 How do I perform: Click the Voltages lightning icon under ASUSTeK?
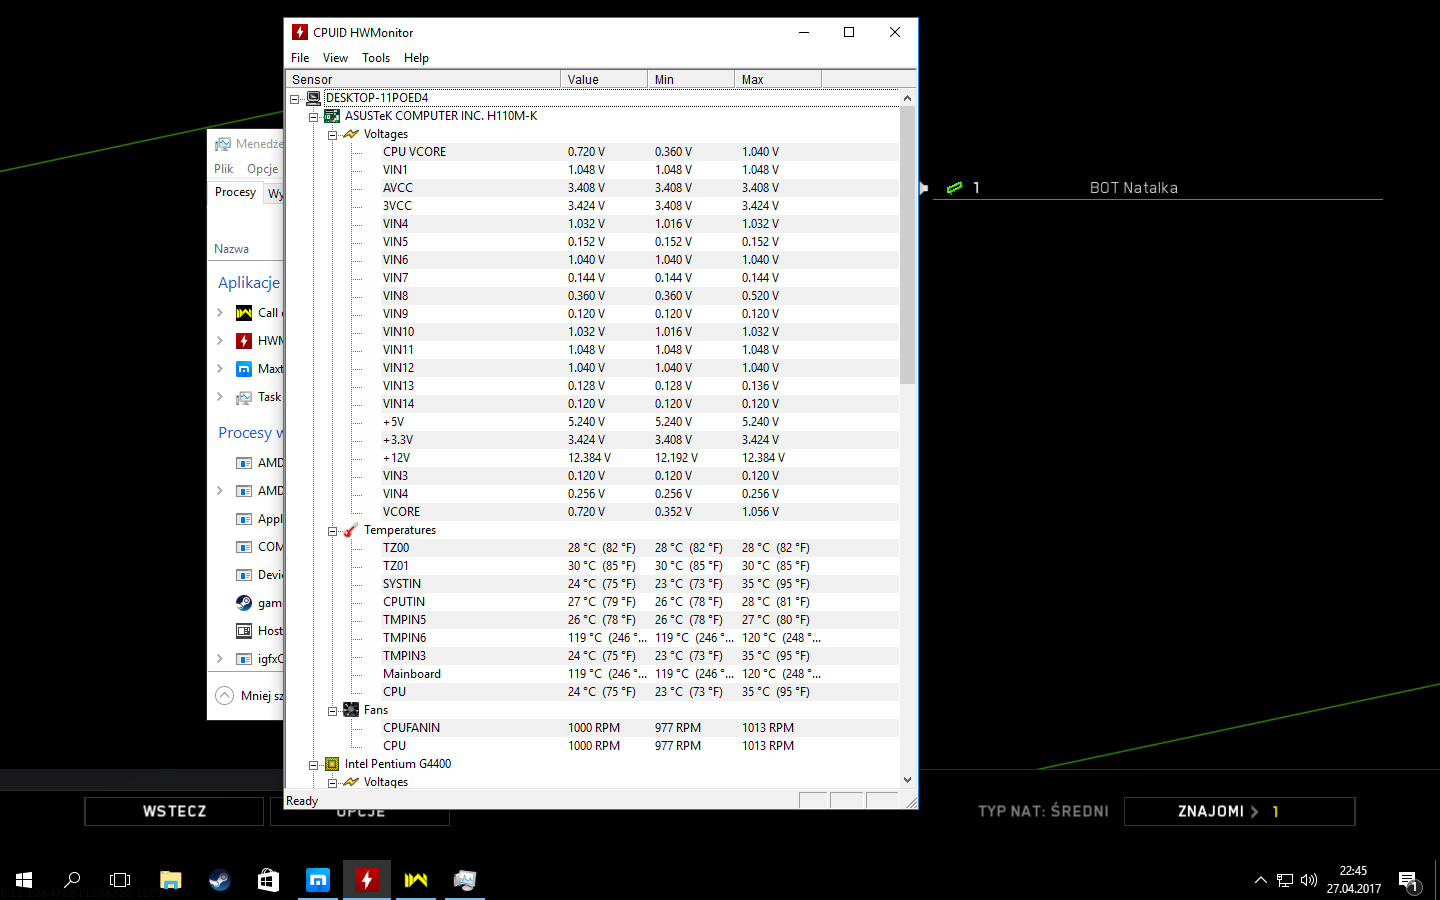coord(351,134)
